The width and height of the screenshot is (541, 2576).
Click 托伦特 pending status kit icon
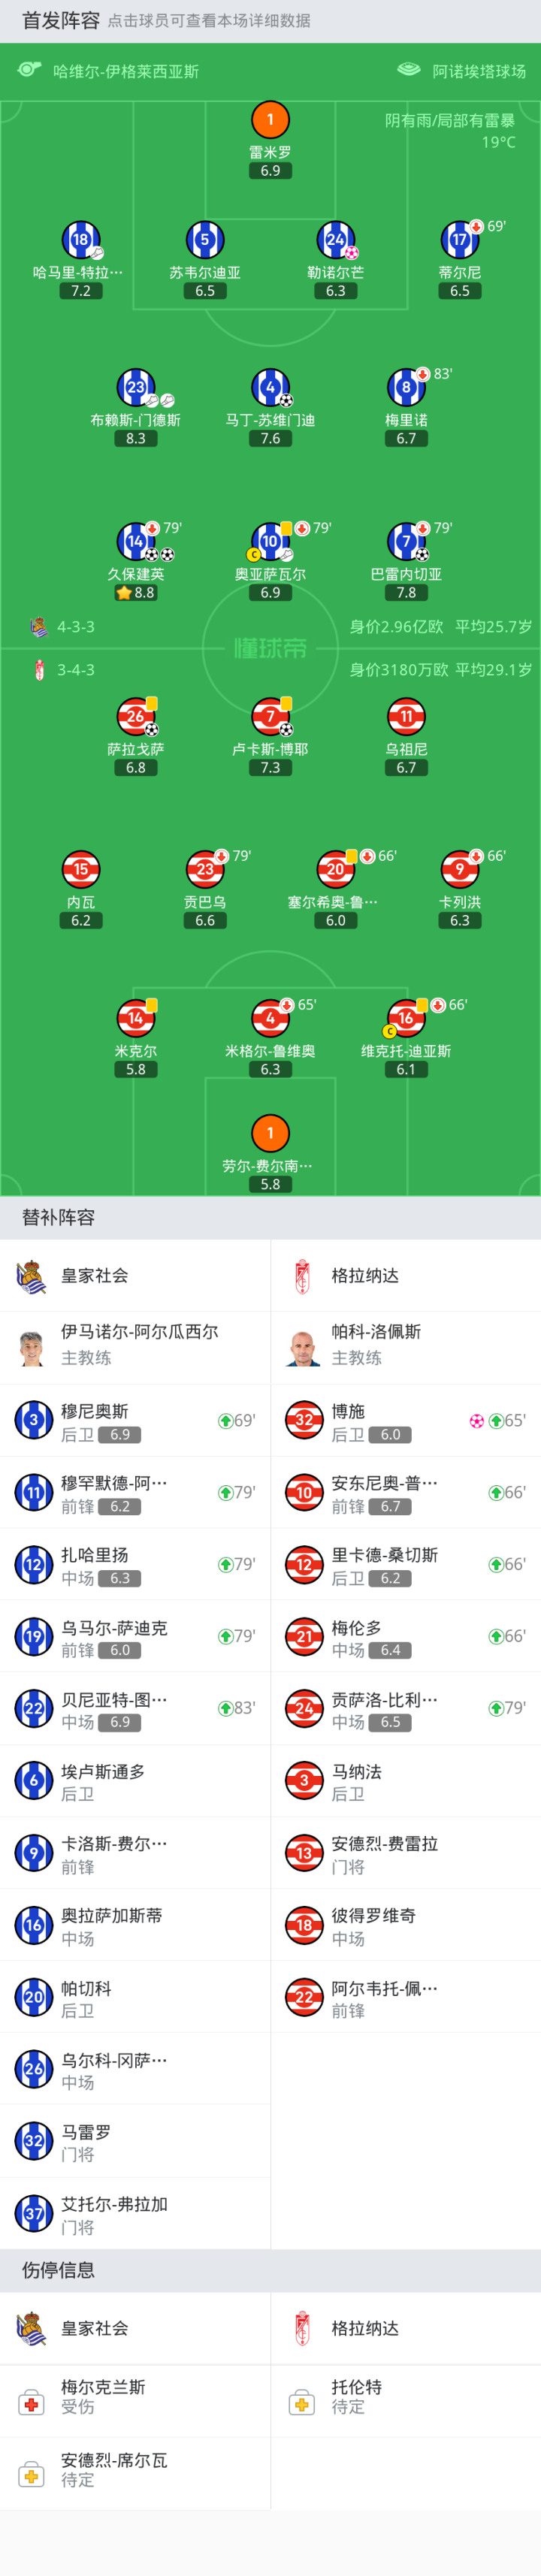click(302, 2402)
